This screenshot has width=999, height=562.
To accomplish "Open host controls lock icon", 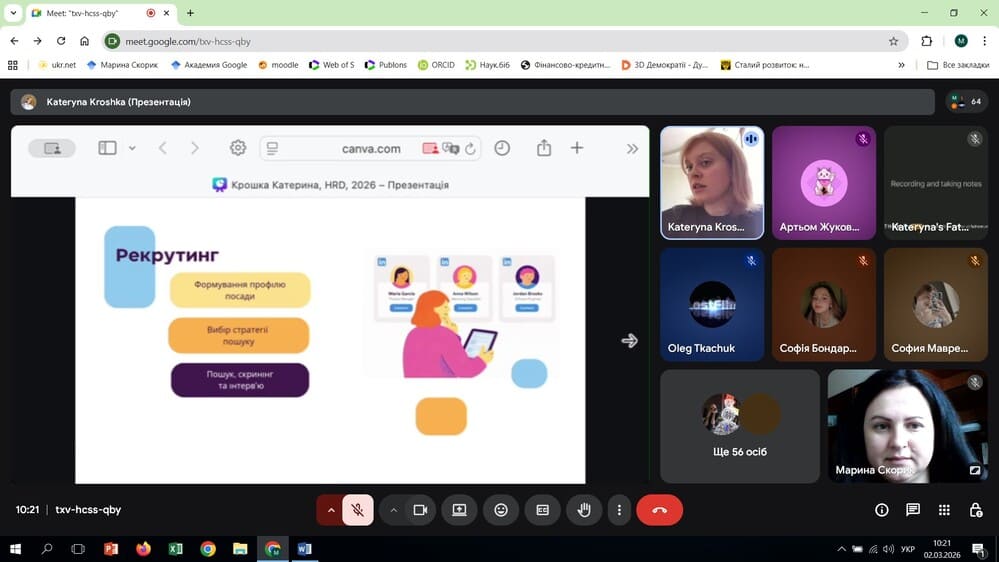I will coord(976,510).
